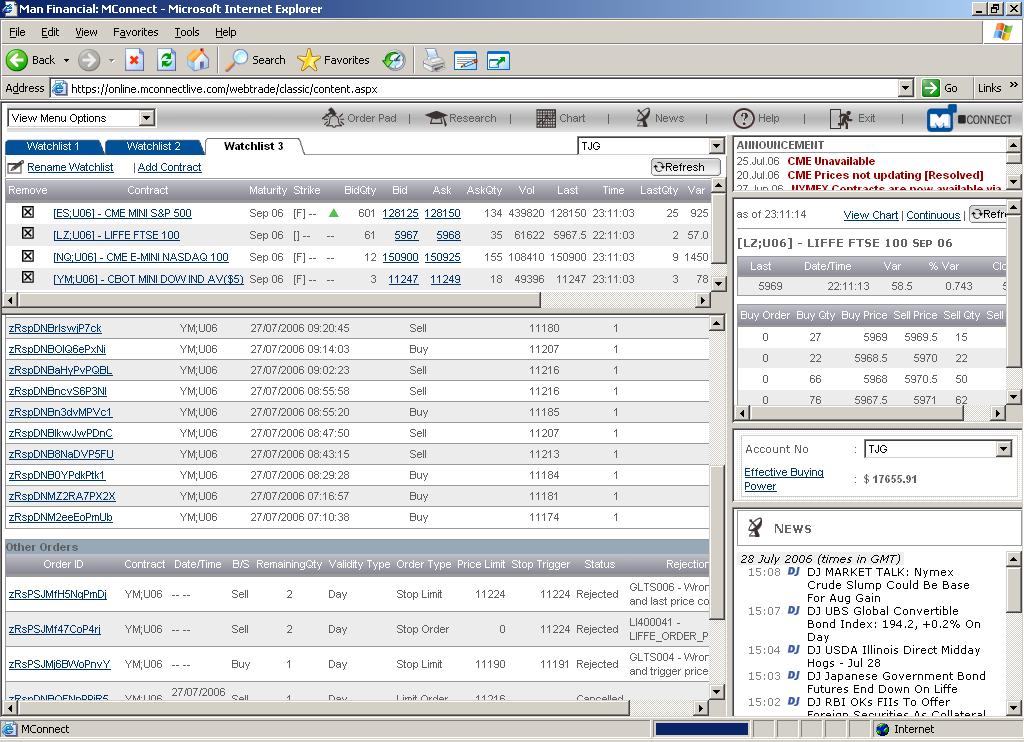Expand the View Menu Options dropdown
This screenshot has width=1024, height=742.
147,118
